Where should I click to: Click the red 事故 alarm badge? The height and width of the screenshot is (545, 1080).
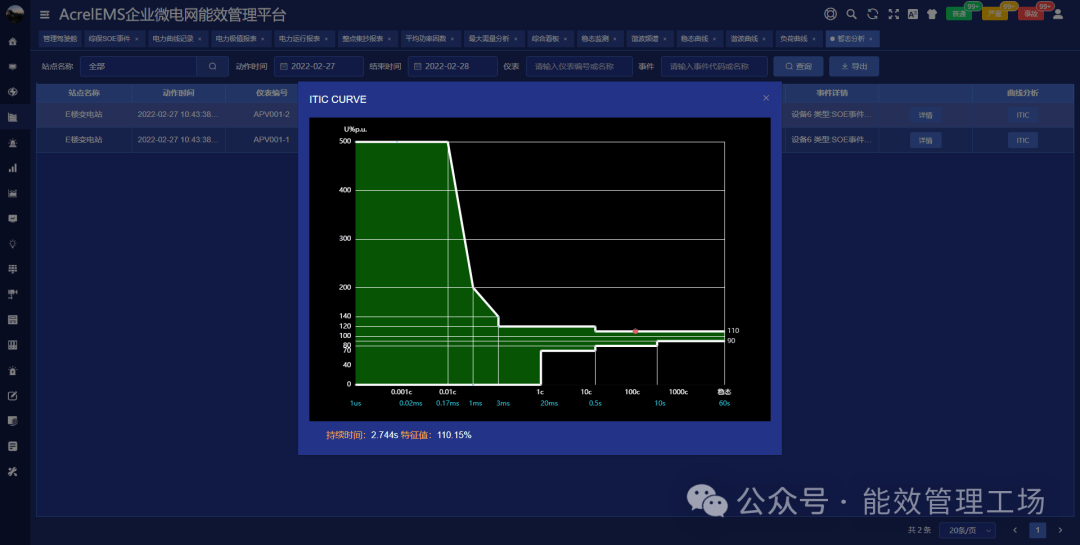[x=1030, y=14]
